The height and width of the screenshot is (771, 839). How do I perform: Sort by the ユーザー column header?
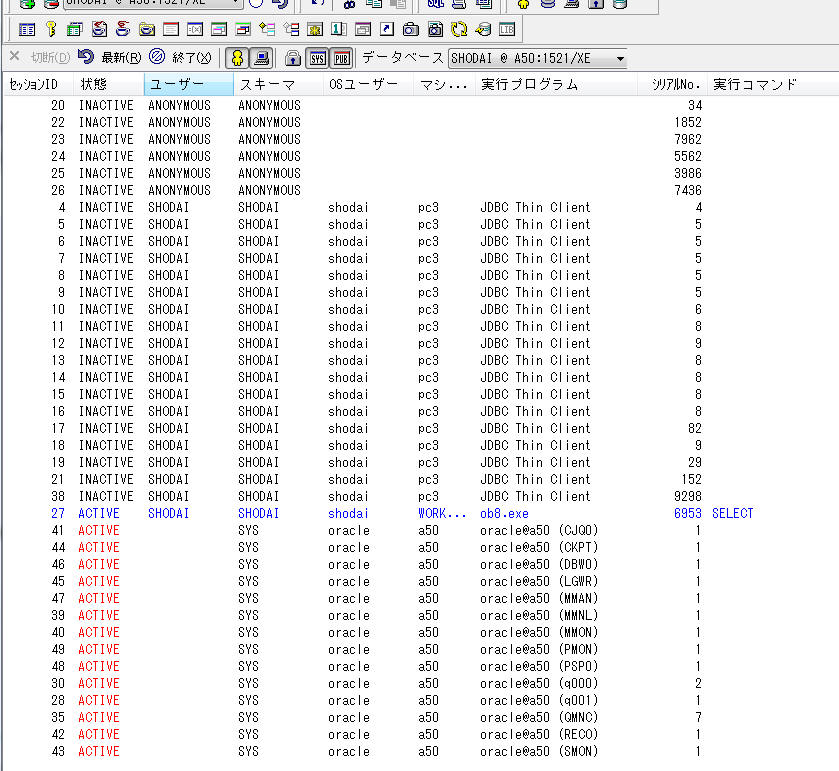coord(188,85)
